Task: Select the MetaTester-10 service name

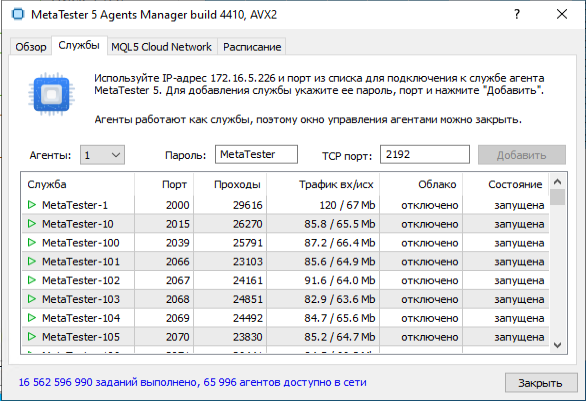Action: (x=78, y=223)
